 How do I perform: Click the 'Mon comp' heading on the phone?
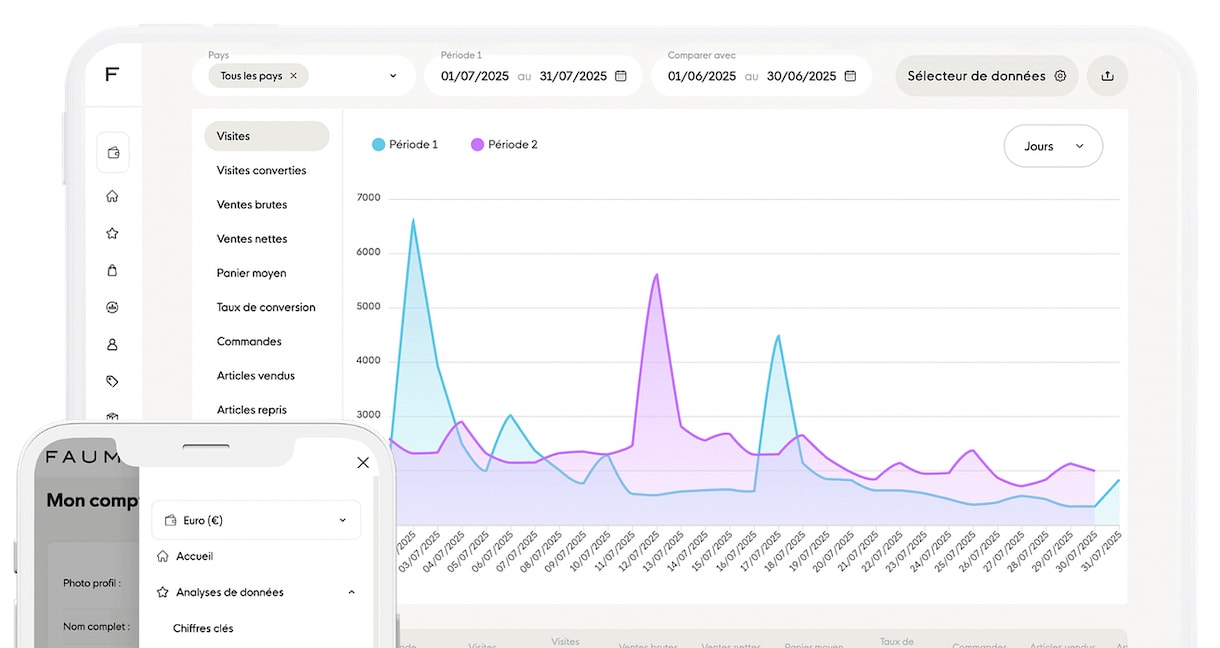click(x=92, y=500)
